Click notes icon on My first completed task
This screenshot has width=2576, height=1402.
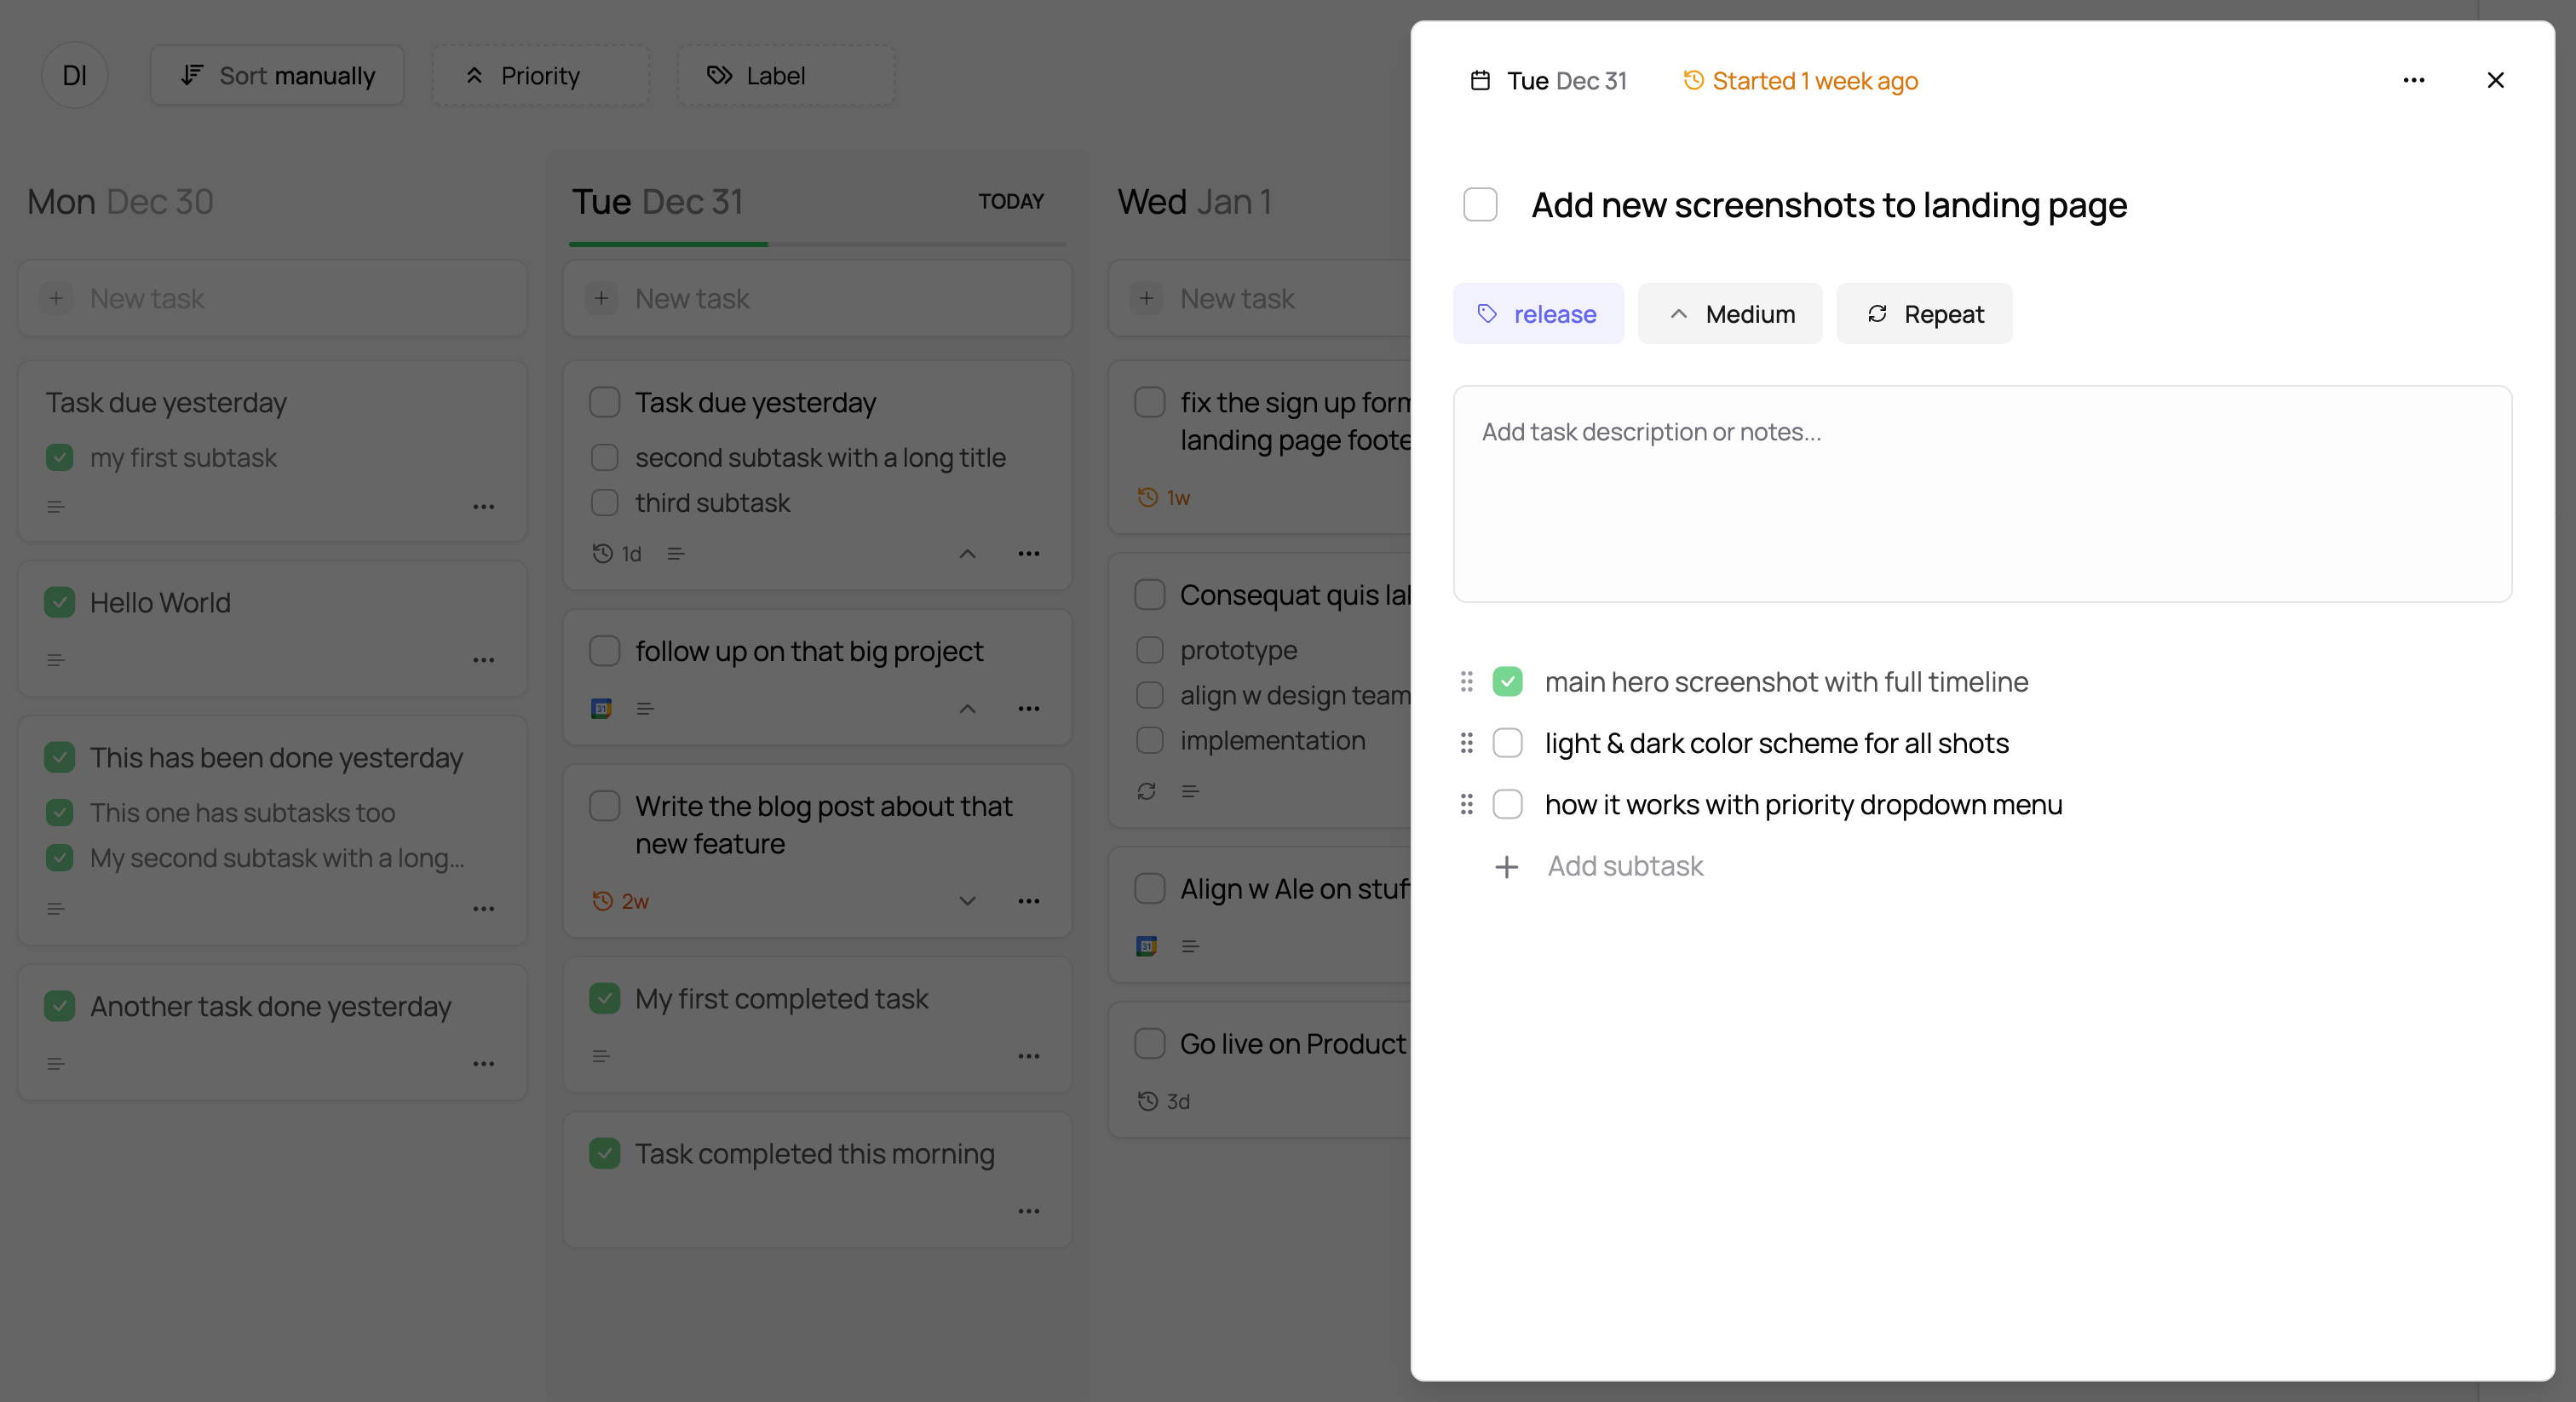pyautogui.click(x=601, y=1056)
